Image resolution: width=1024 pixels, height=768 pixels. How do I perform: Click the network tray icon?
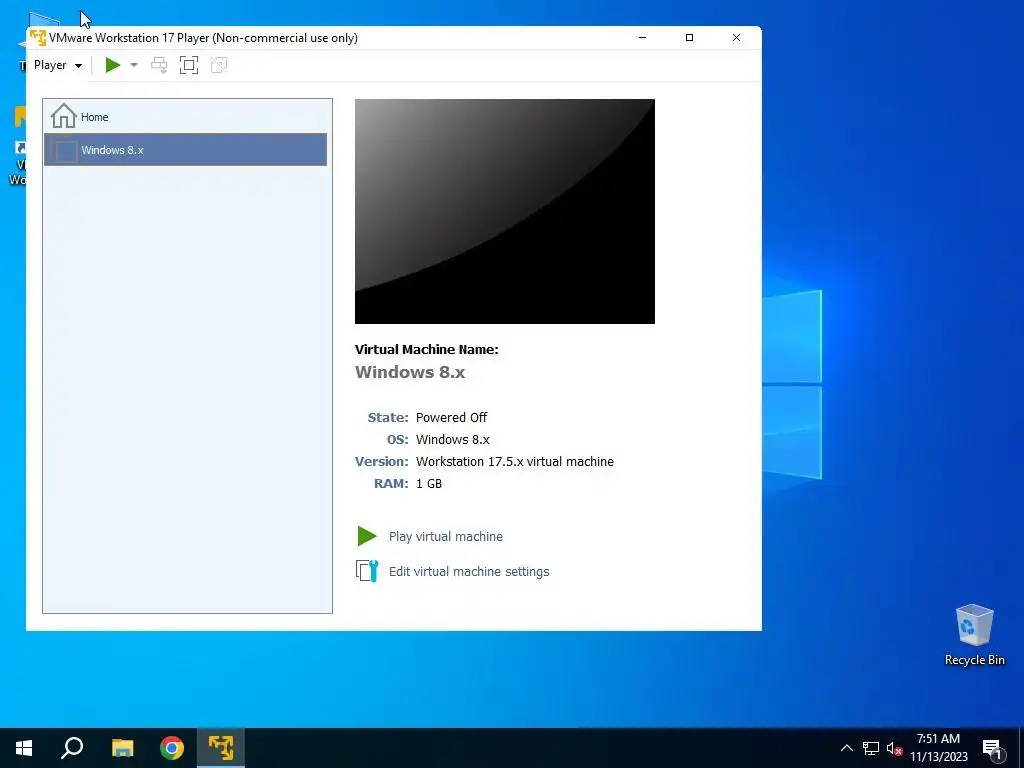click(x=871, y=748)
